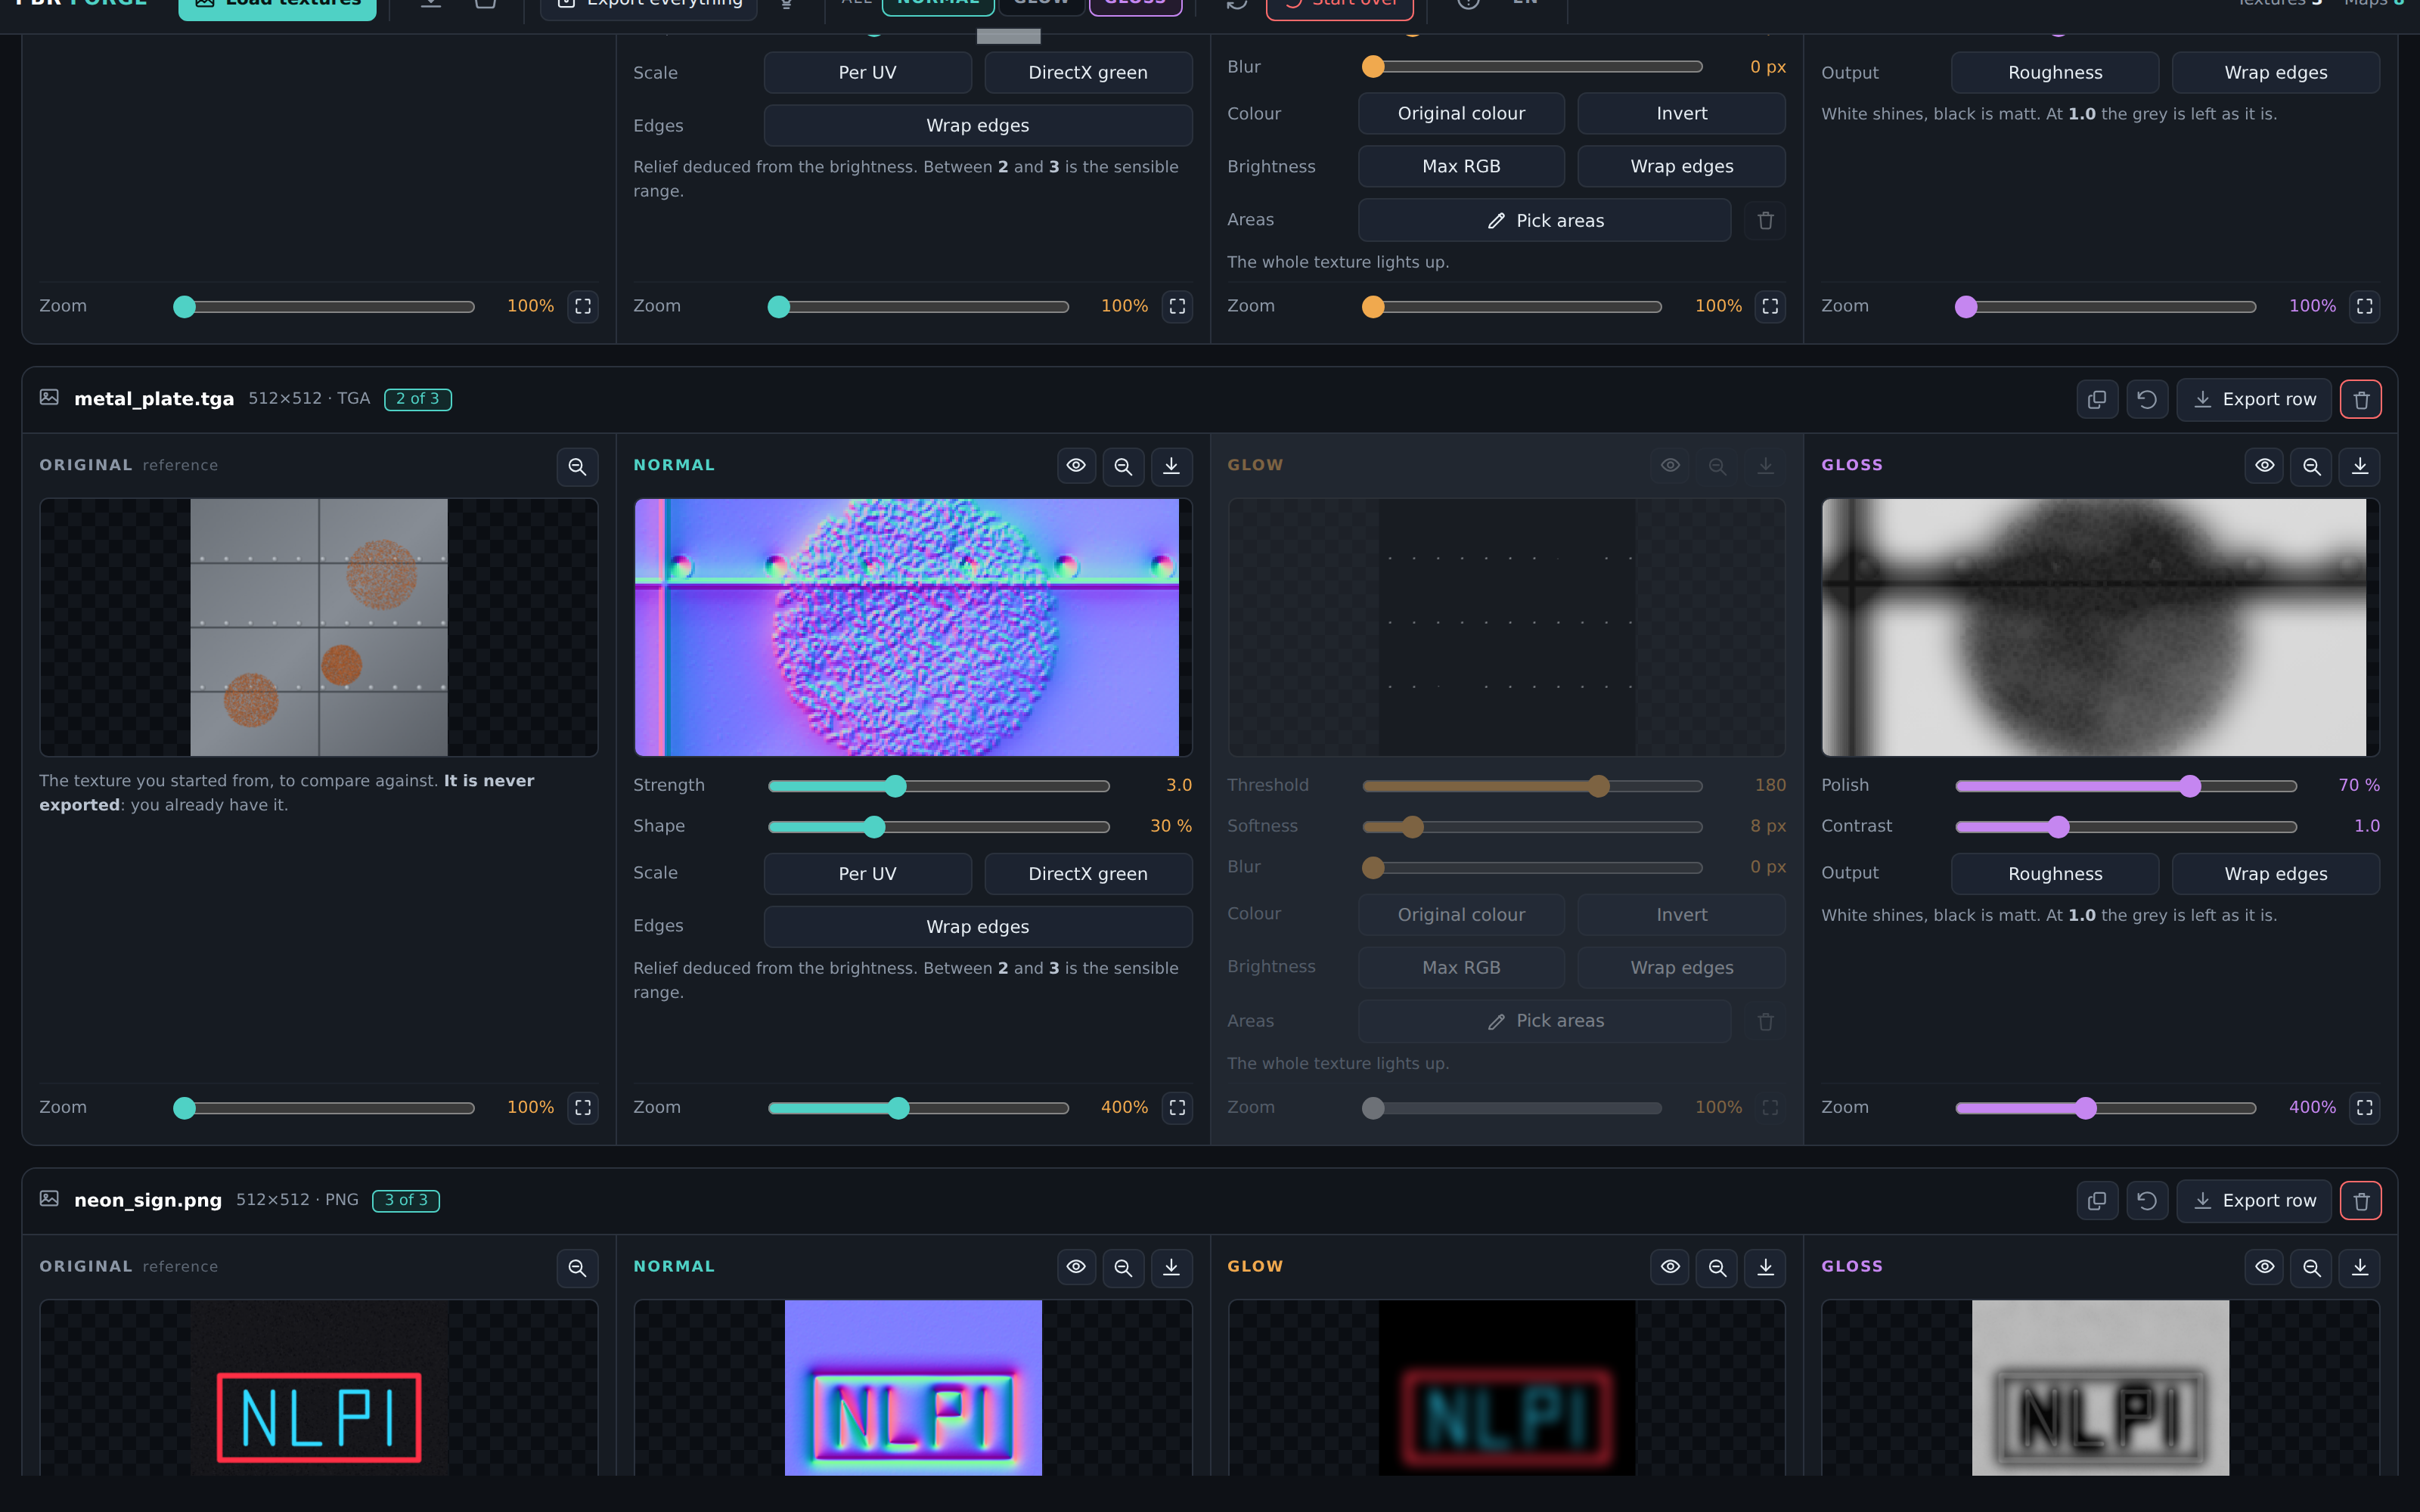This screenshot has height=1512, width=2420.
Task: Select the NORMAL filter tab in header
Action: coord(938,4)
